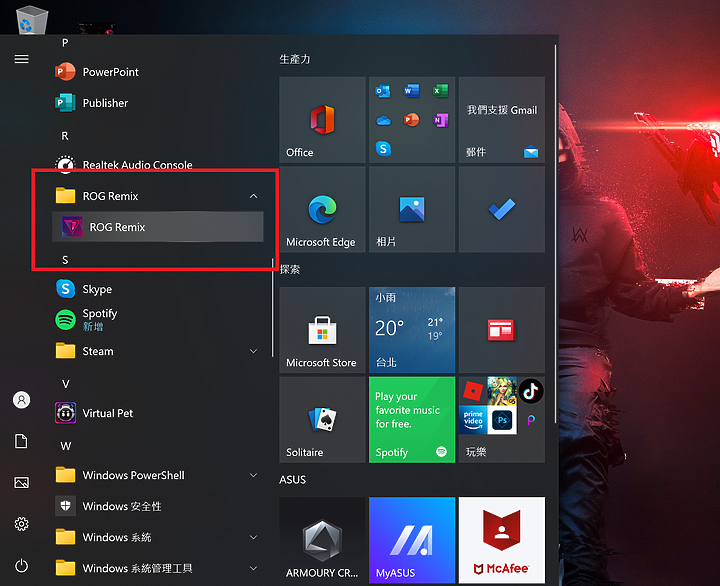
Task: Open the Pictures shortcut icon
Action: 22,483
